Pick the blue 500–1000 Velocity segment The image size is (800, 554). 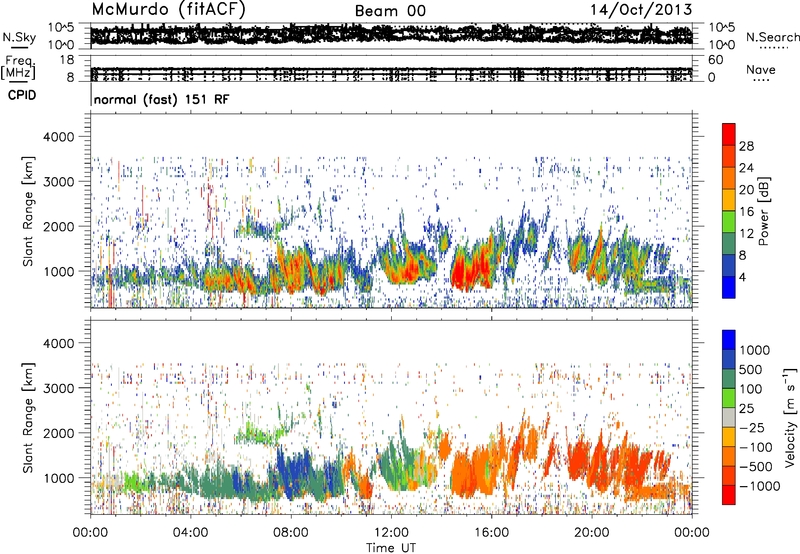pos(729,359)
